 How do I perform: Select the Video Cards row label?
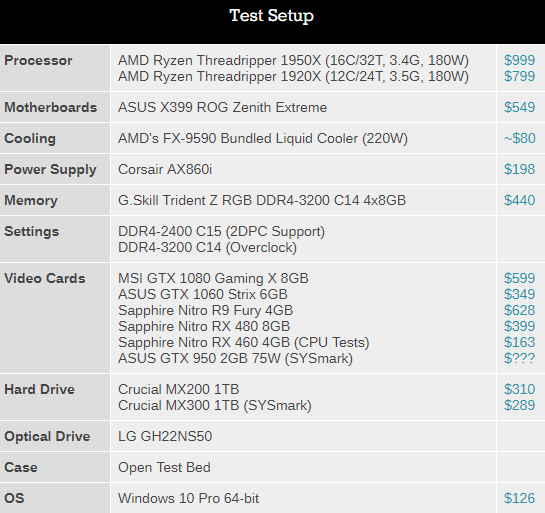pyautogui.click(x=45, y=278)
